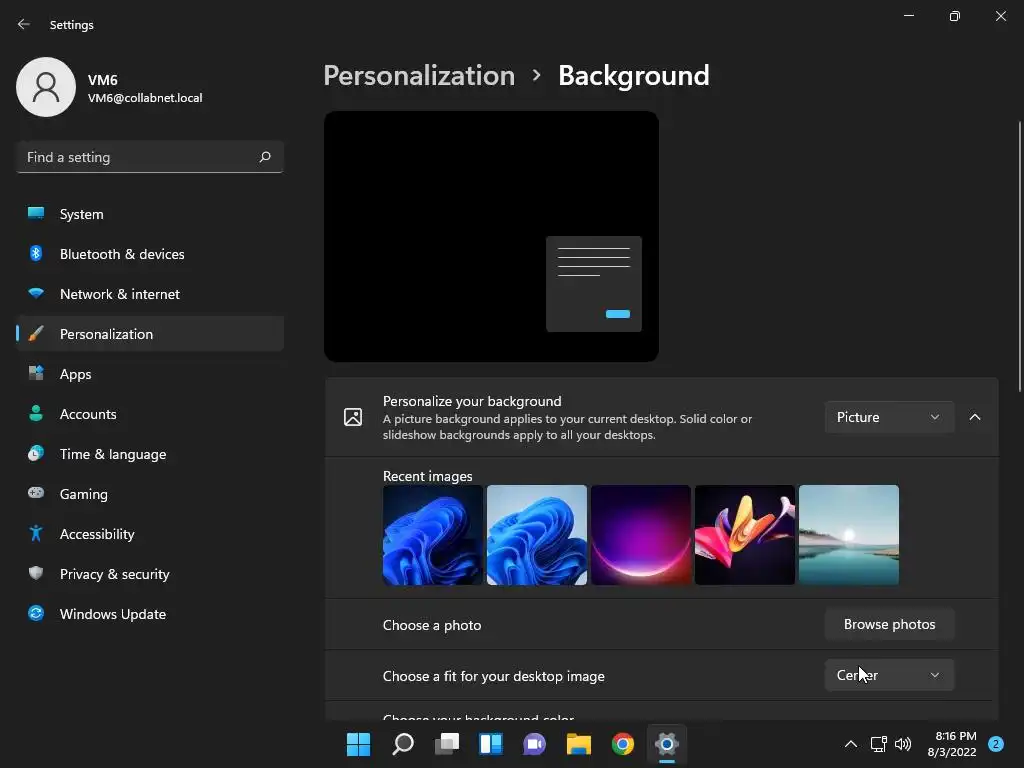Image resolution: width=1024 pixels, height=768 pixels.
Task: Select the lake sunrise recent image
Action: click(x=849, y=535)
